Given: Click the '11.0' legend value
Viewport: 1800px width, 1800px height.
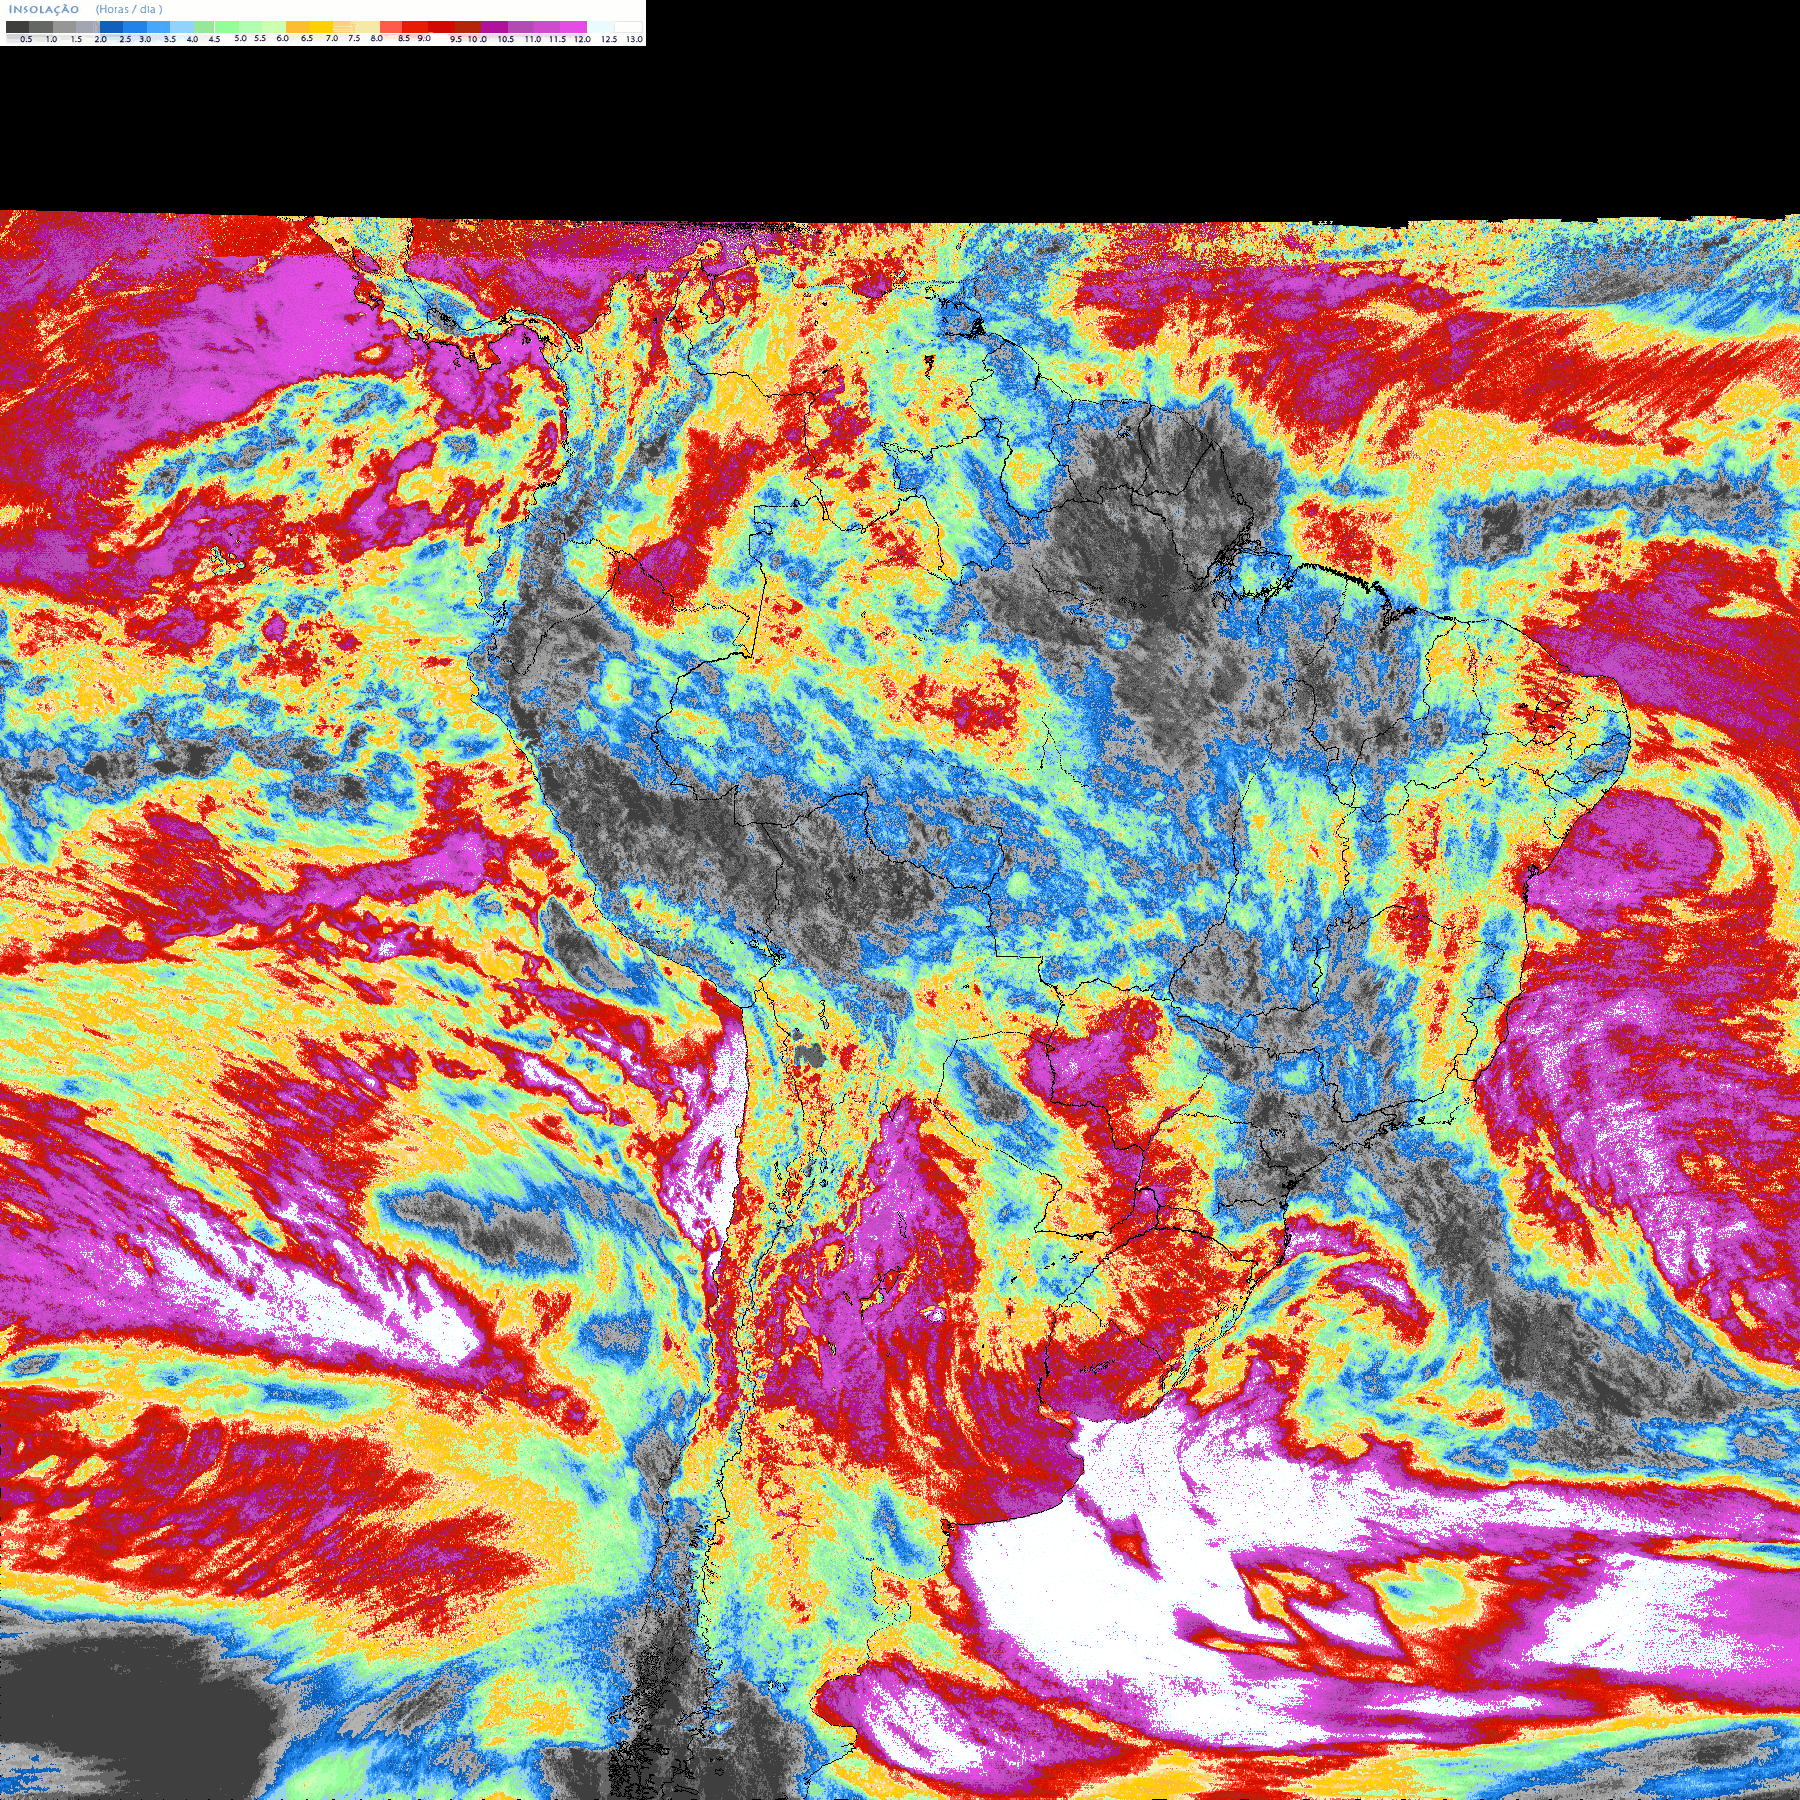Looking at the screenshot, I should coord(533,39).
